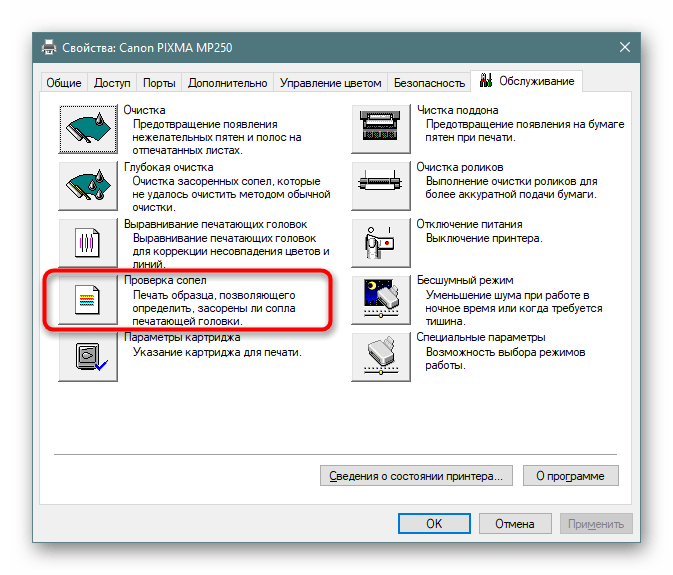Select the Дополнительно tab
The height and width of the screenshot is (575, 673).
pos(227,83)
